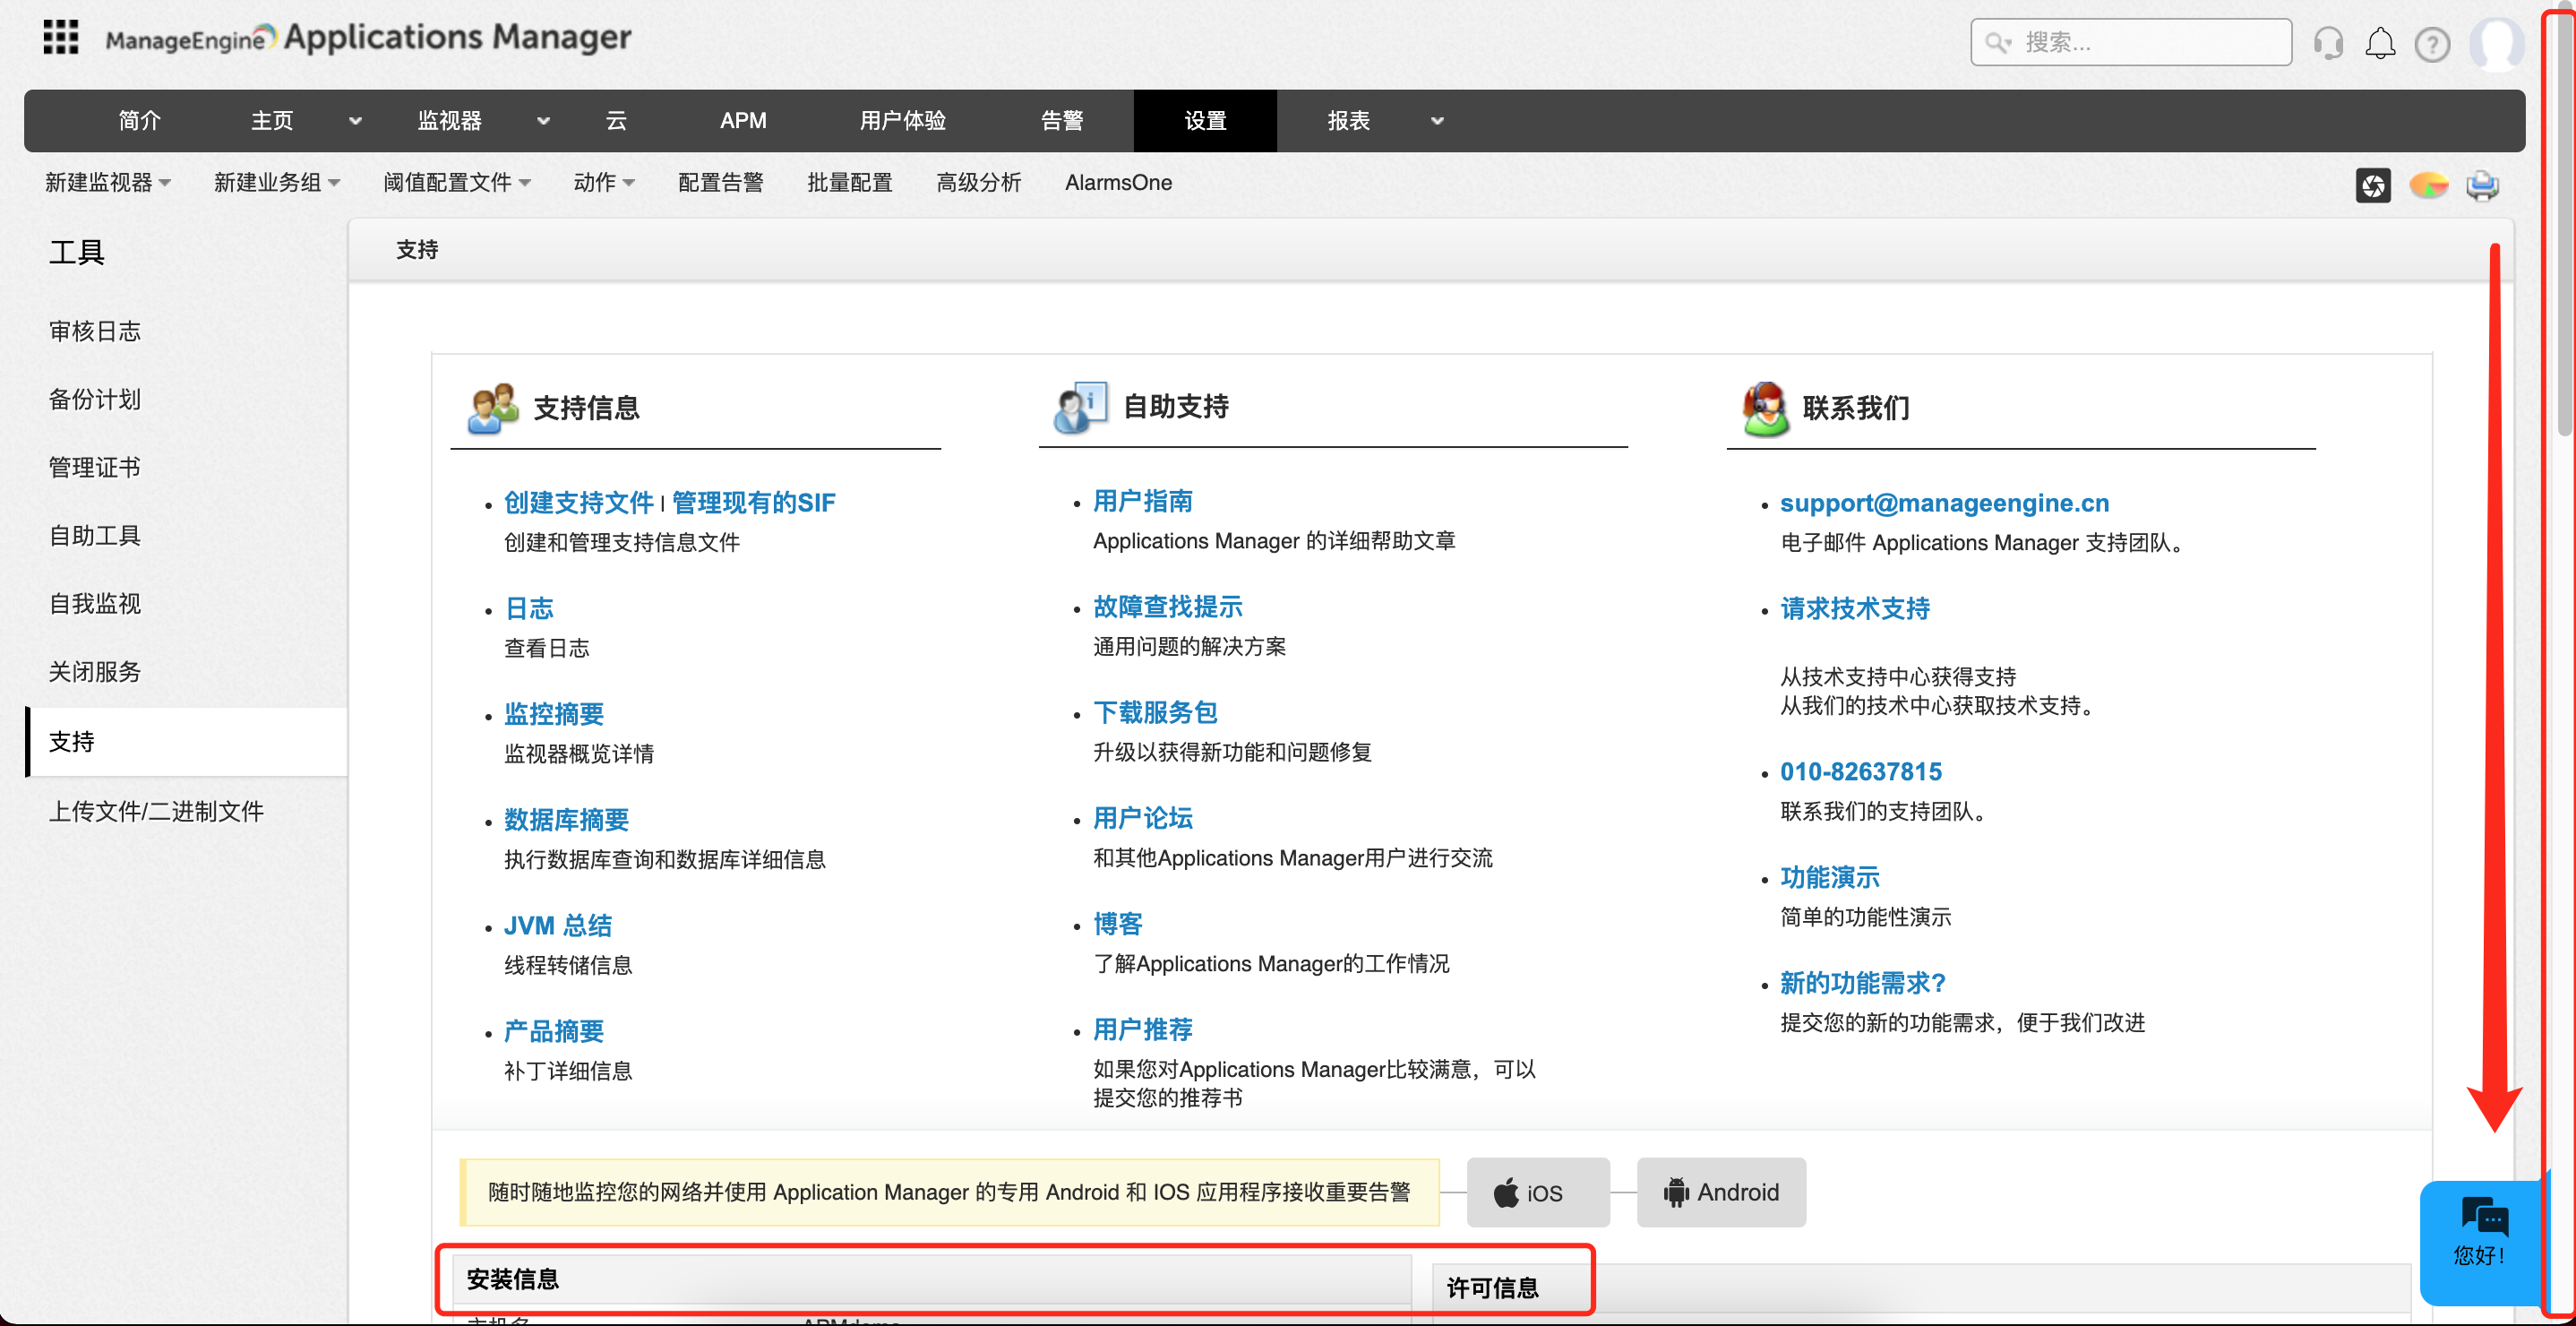The image size is (2576, 1326).
Task: Click the Android app button
Action: (x=1721, y=1192)
